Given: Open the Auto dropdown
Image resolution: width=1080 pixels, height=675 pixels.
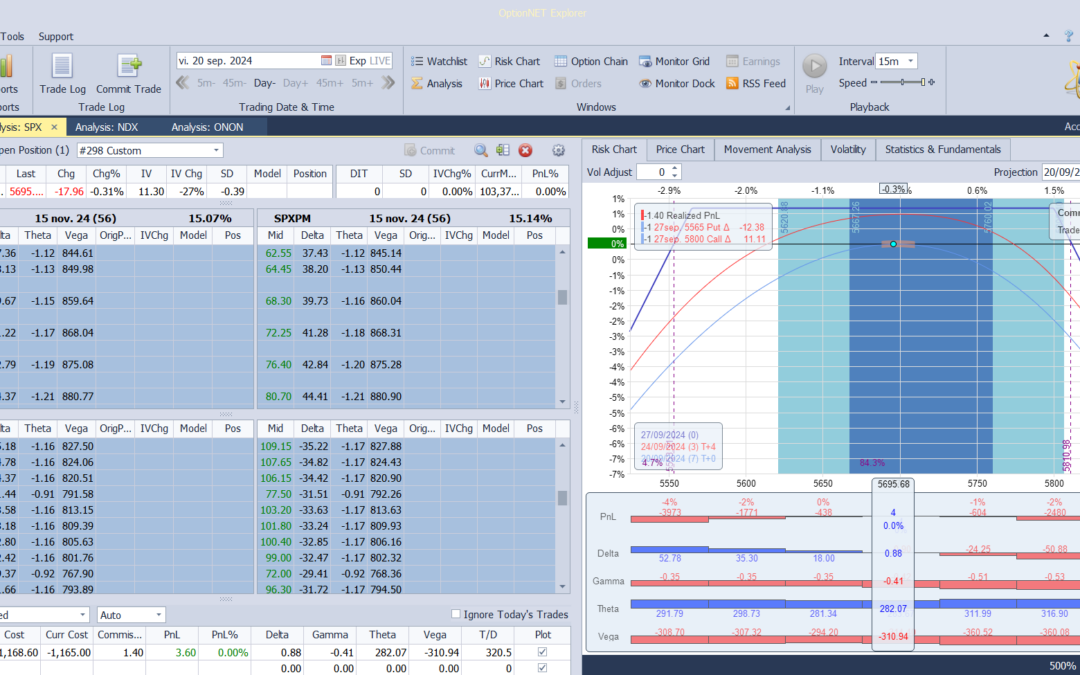Looking at the screenshot, I should coord(158,615).
